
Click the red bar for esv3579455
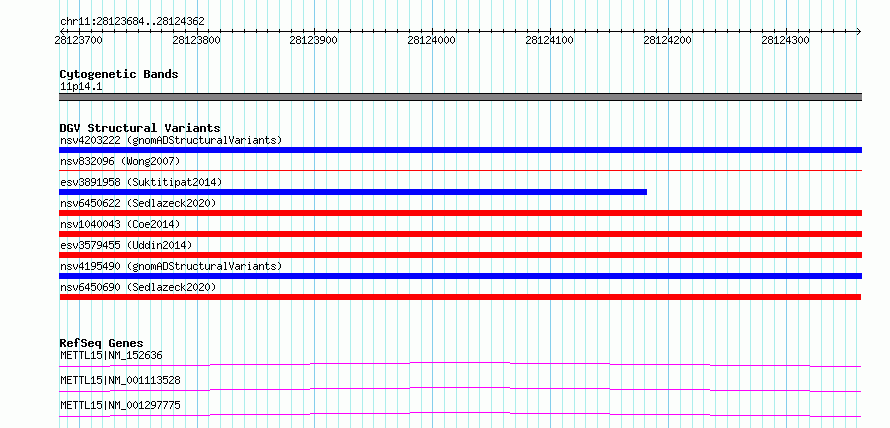[460, 255]
